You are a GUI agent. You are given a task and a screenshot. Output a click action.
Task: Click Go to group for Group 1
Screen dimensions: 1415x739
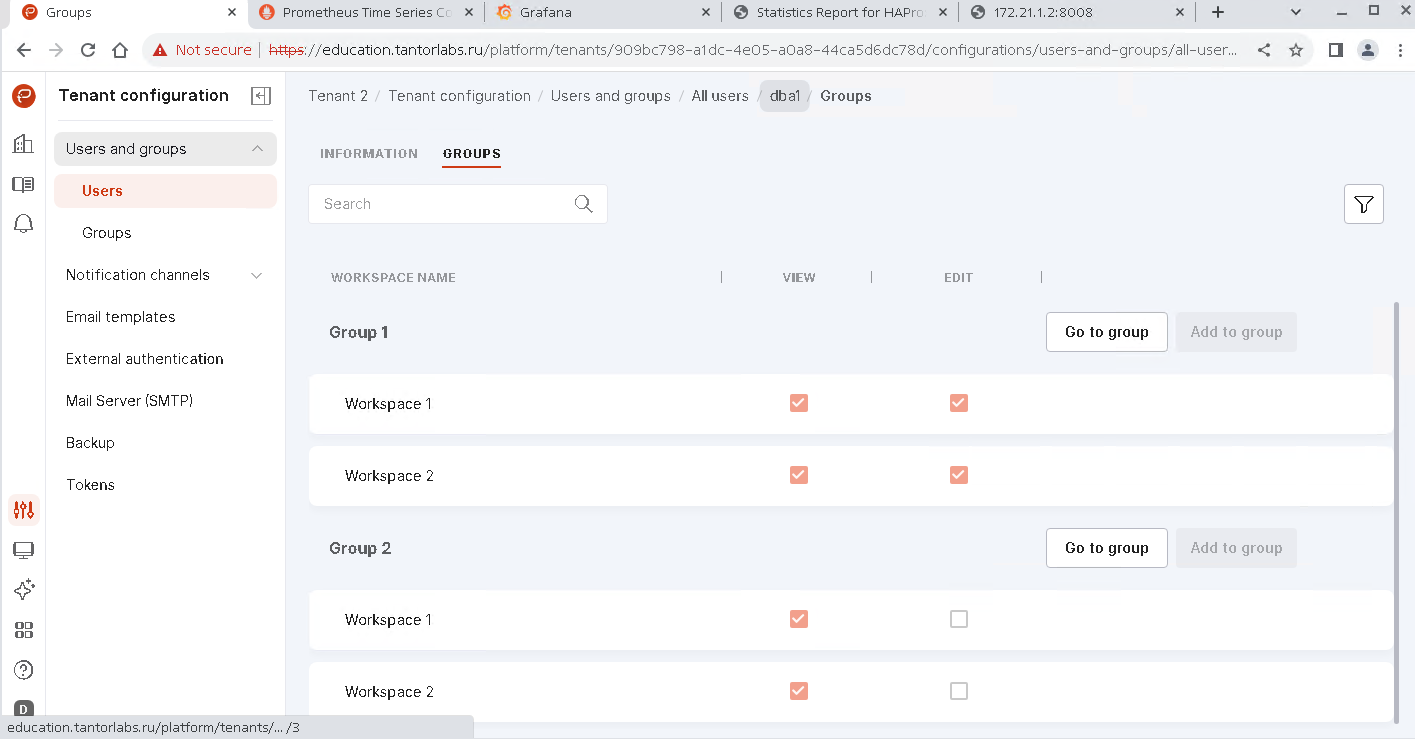point(1106,332)
